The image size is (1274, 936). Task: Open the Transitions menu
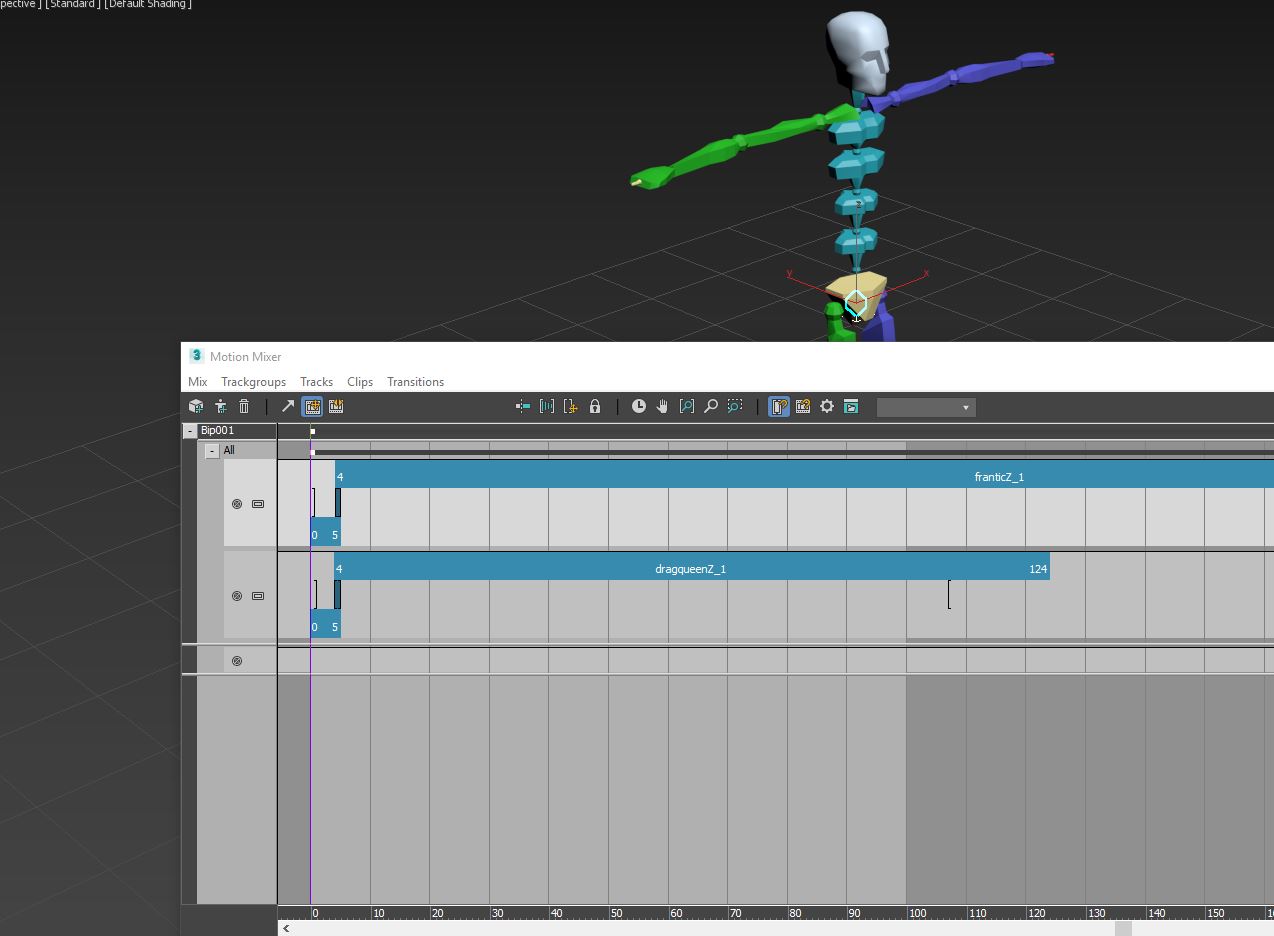click(x=415, y=382)
